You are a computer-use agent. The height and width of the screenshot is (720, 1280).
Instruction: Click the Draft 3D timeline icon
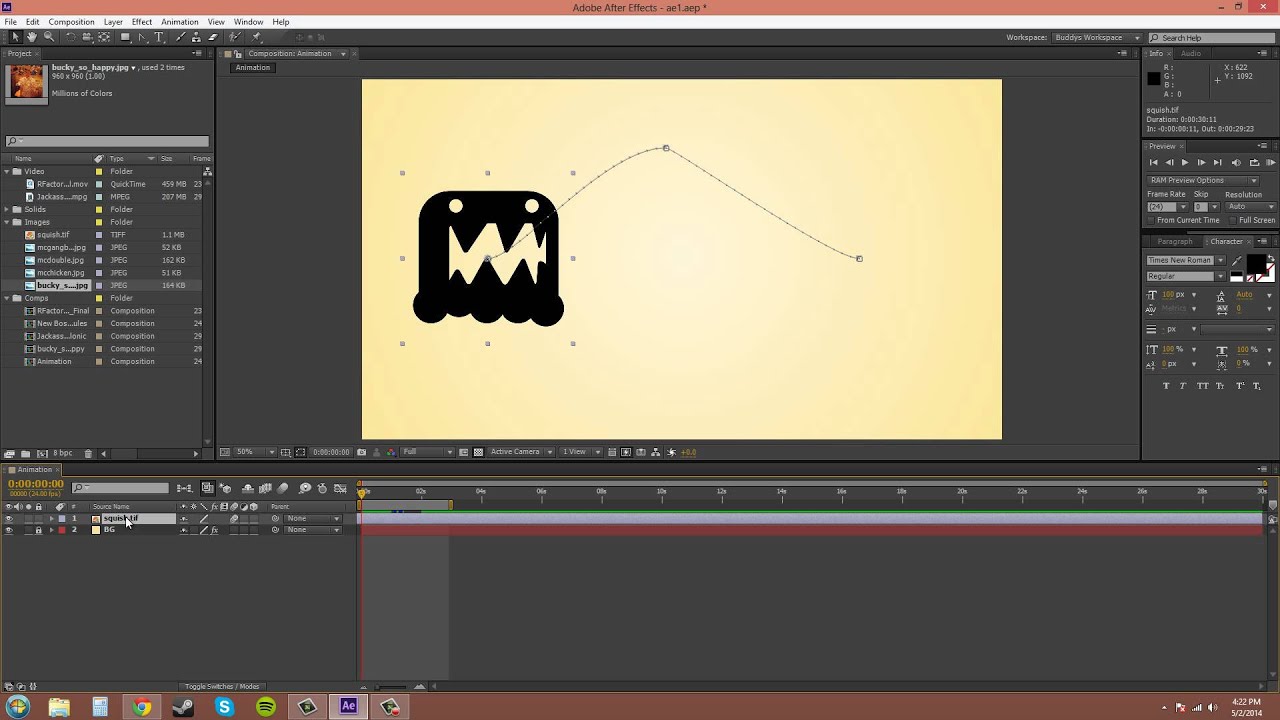tap(225, 488)
